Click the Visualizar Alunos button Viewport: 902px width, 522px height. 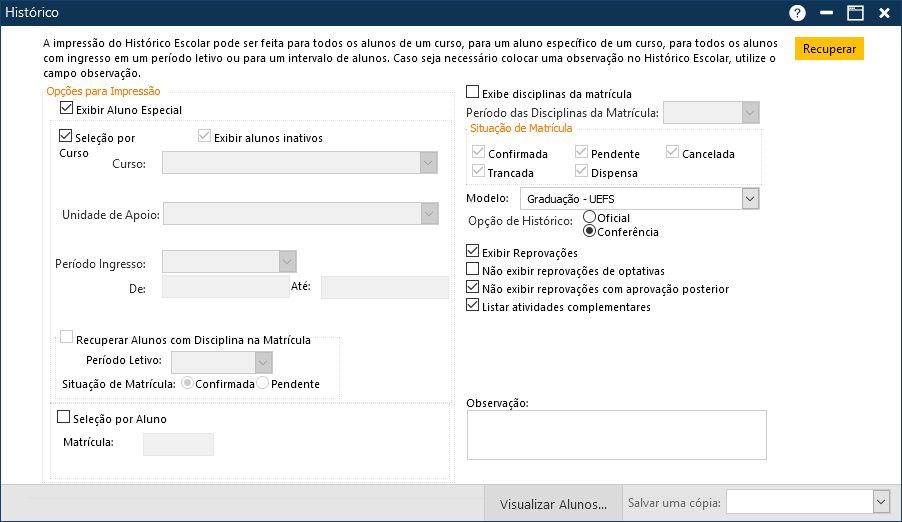[553, 504]
